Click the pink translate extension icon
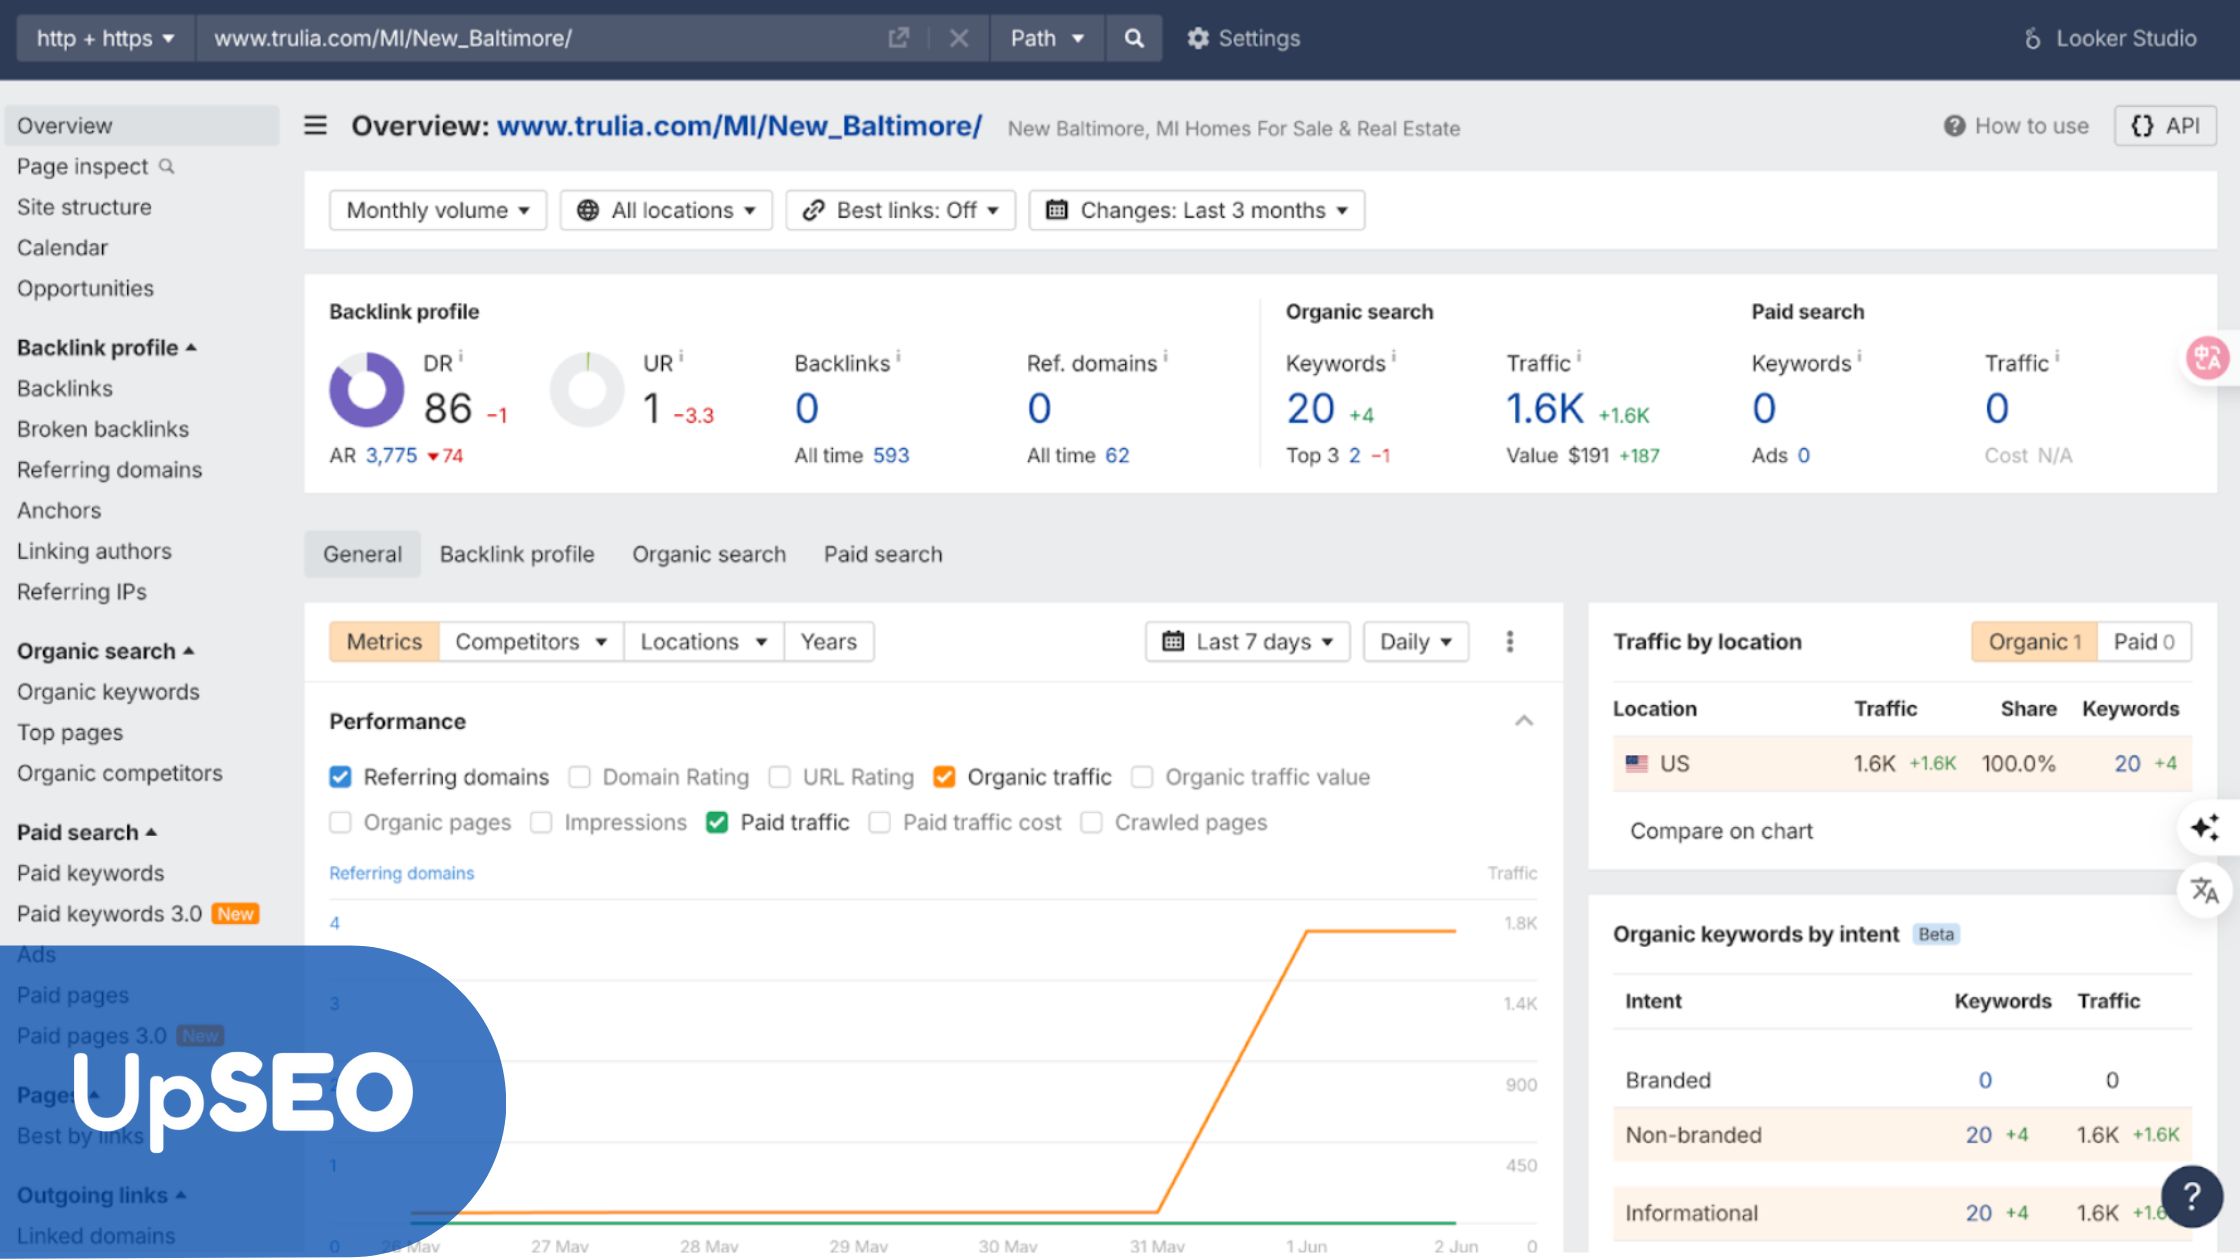Screen dimensions: 2240x1260 tap(2208, 357)
